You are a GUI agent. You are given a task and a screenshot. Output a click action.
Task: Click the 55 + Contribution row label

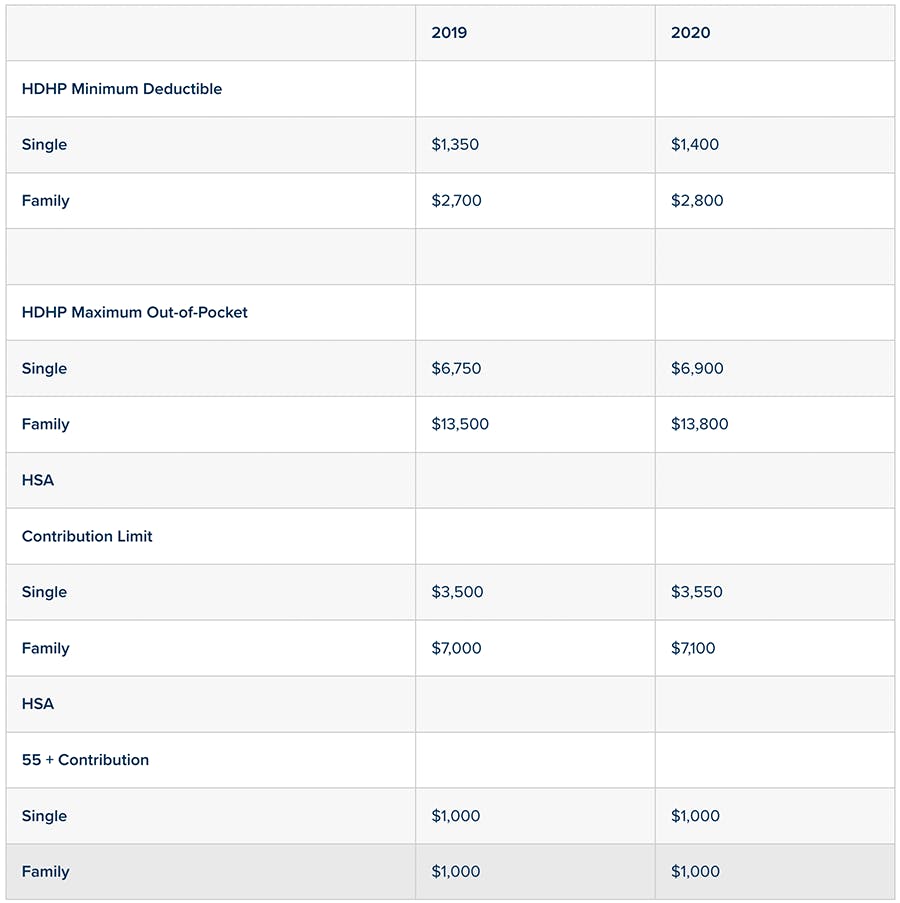[x=85, y=760]
